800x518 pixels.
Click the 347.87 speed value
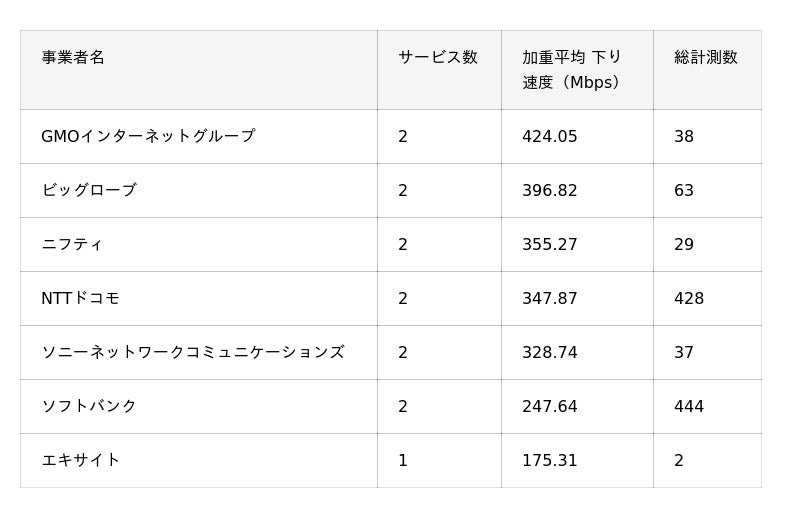[549, 298]
